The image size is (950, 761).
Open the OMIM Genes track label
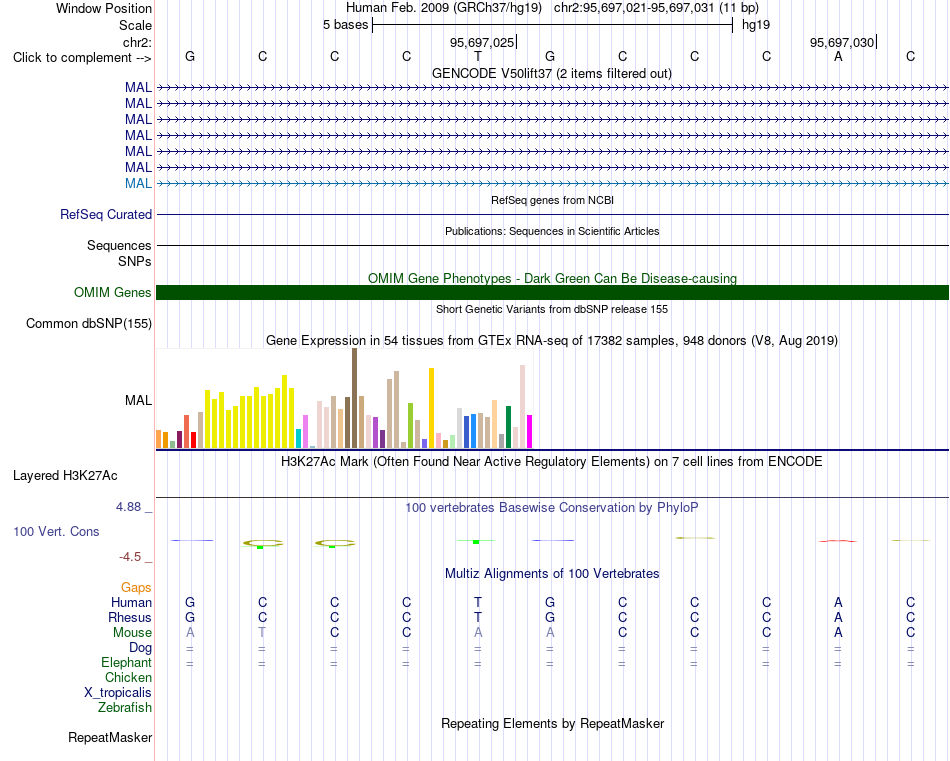112,293
